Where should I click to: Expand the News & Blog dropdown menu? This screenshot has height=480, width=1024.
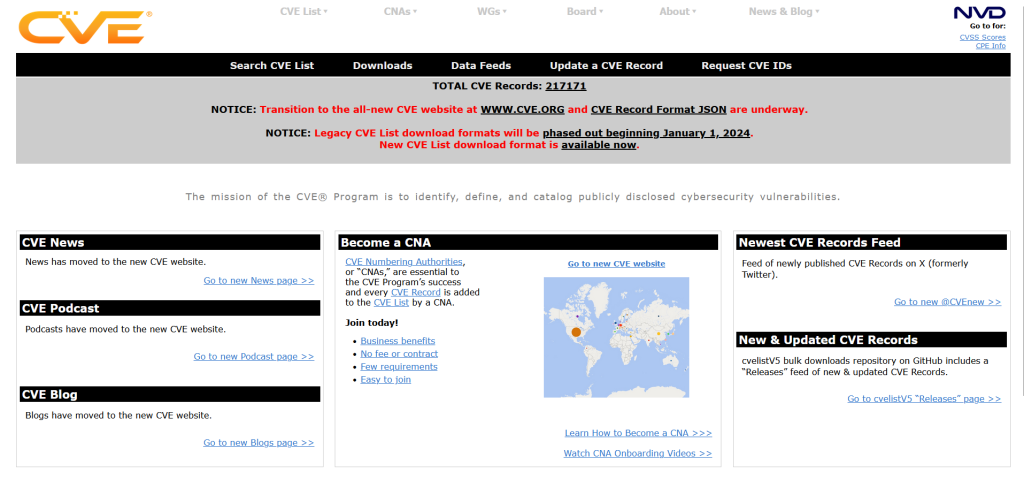pos(784,11)
